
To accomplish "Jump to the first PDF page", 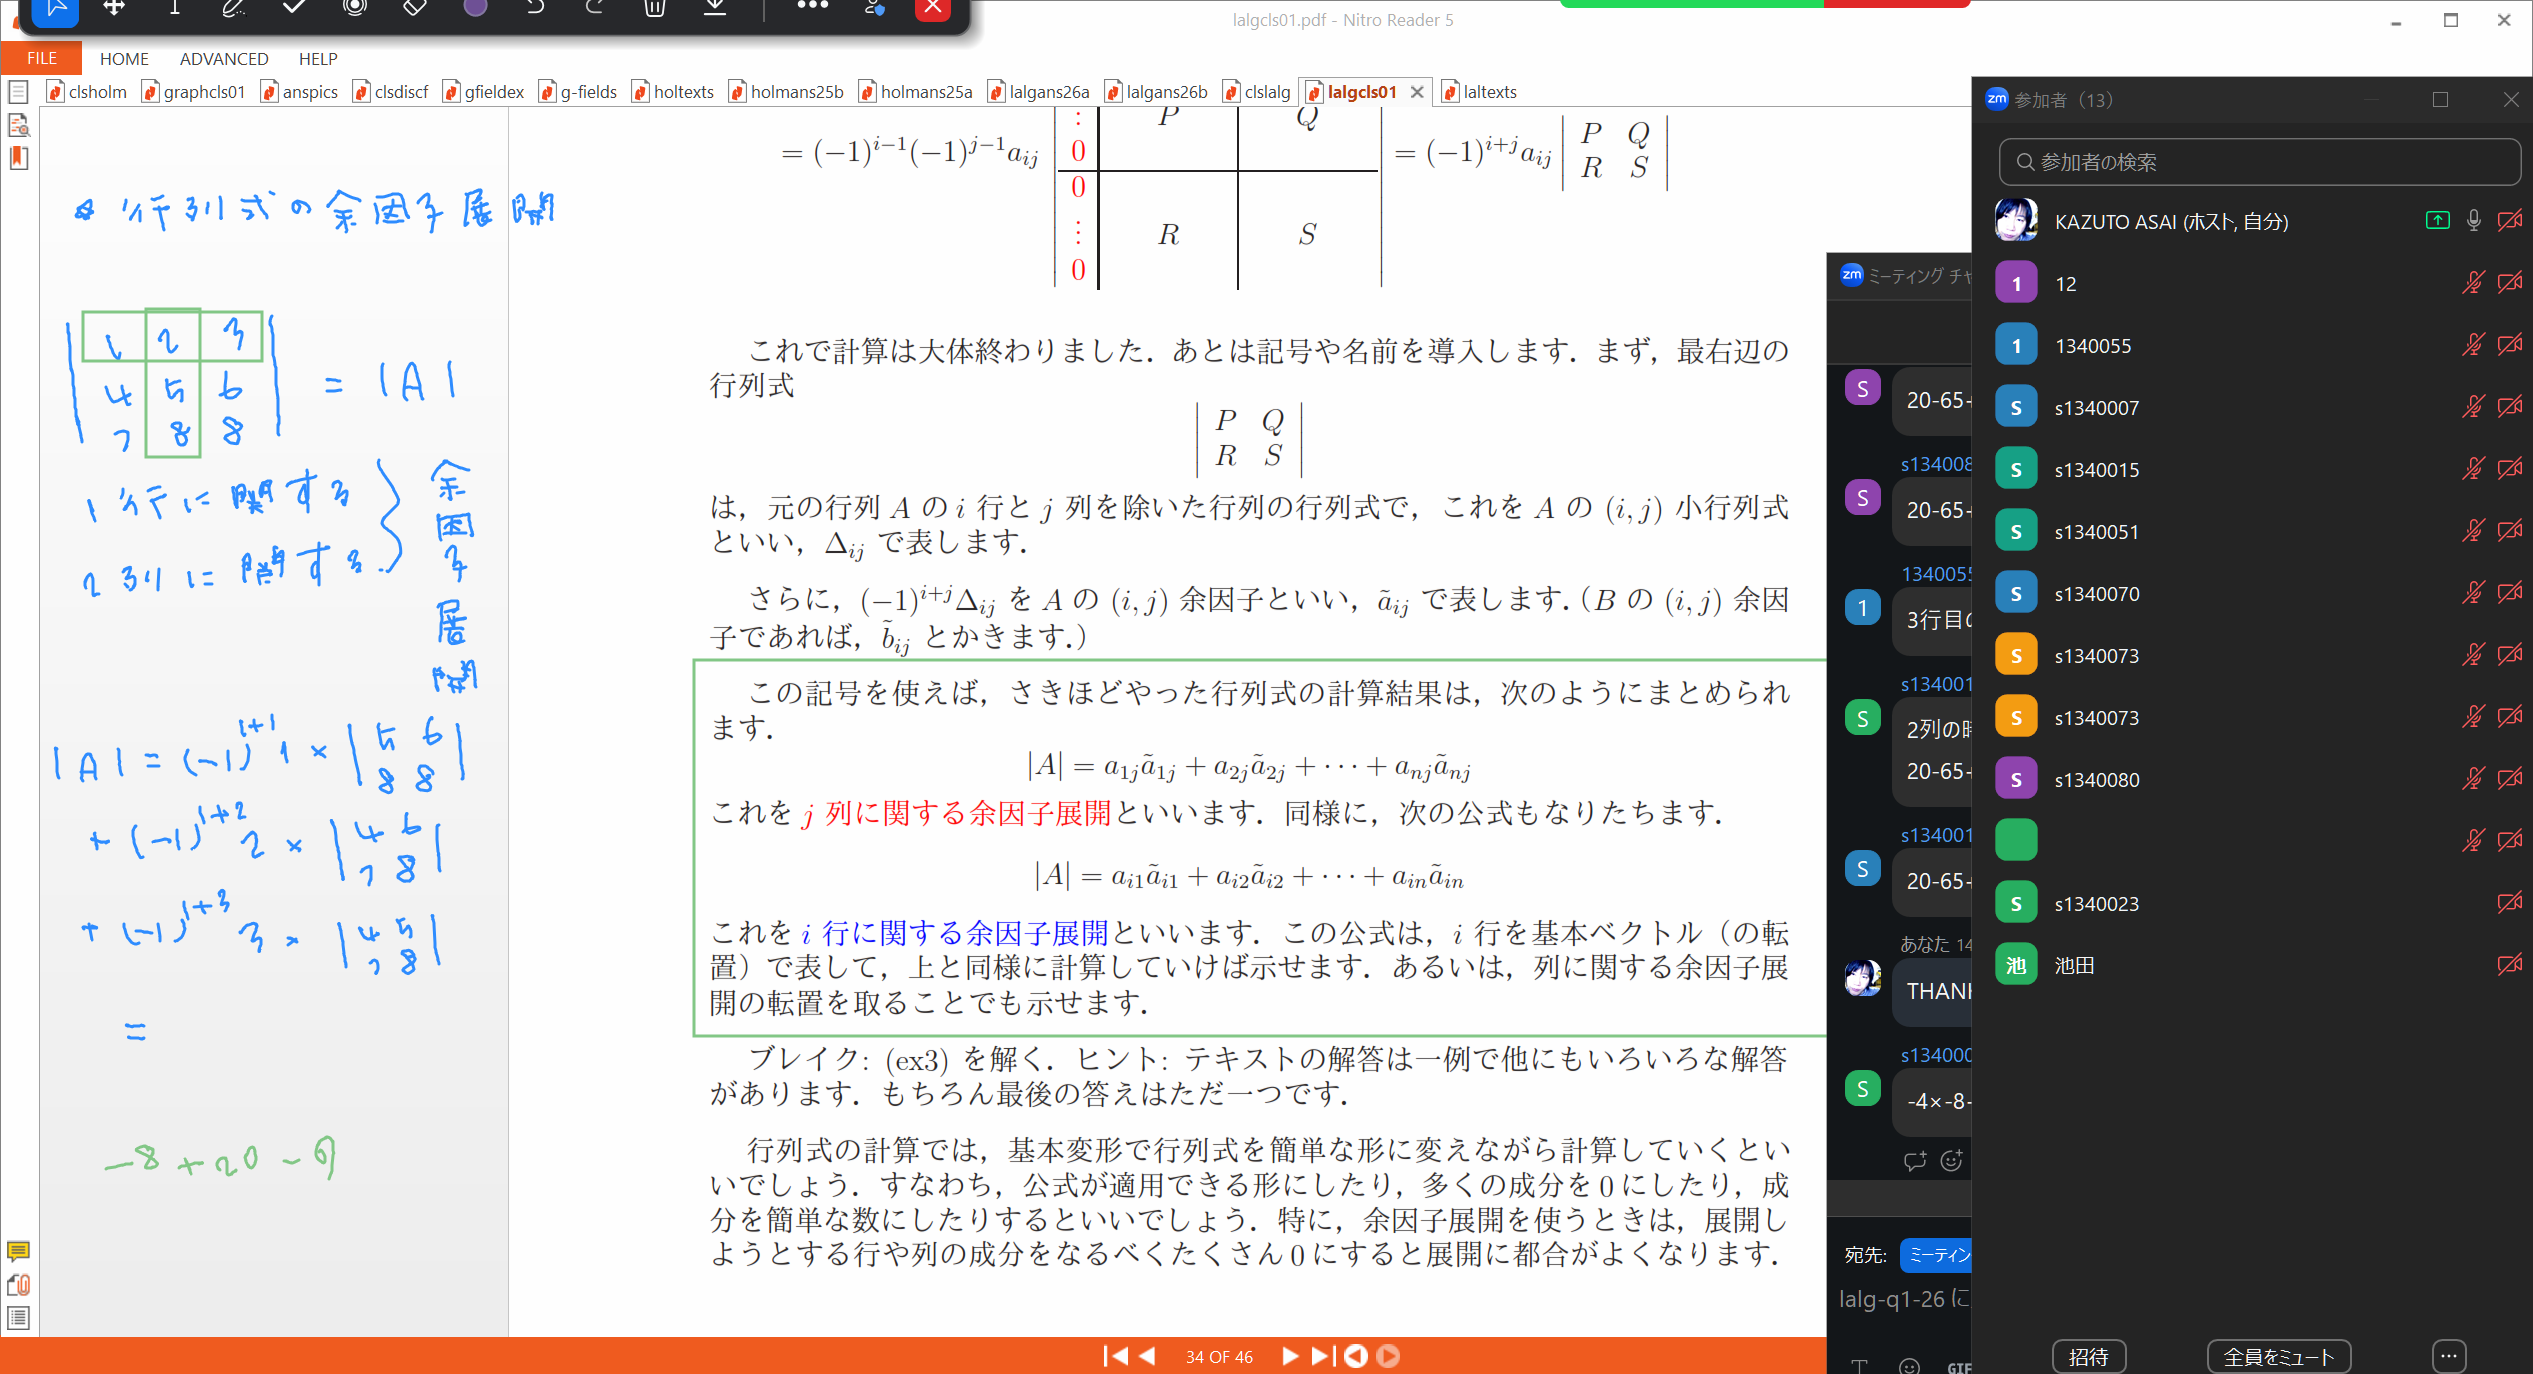I will pos(1114,1356).
